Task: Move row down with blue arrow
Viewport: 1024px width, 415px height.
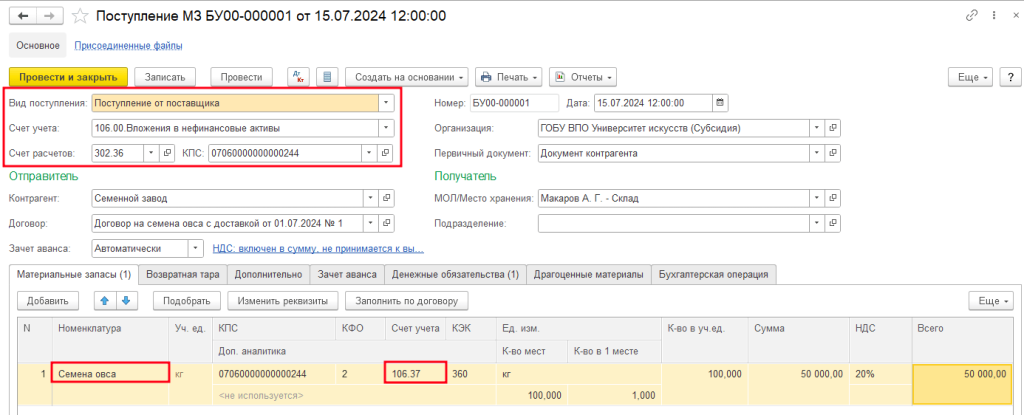Action: click(x=125, y=300)
